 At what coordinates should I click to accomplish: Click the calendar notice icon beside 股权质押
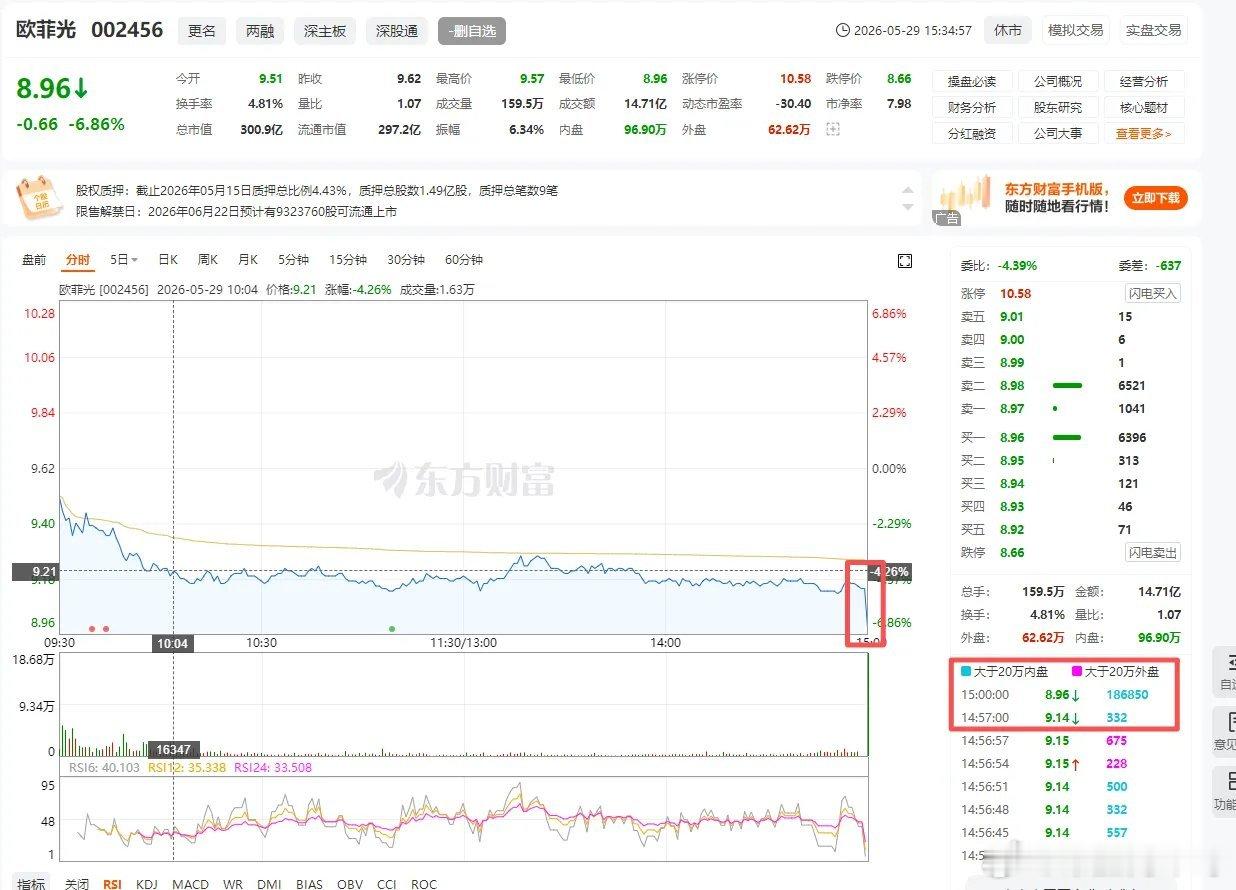click(39, 197)
